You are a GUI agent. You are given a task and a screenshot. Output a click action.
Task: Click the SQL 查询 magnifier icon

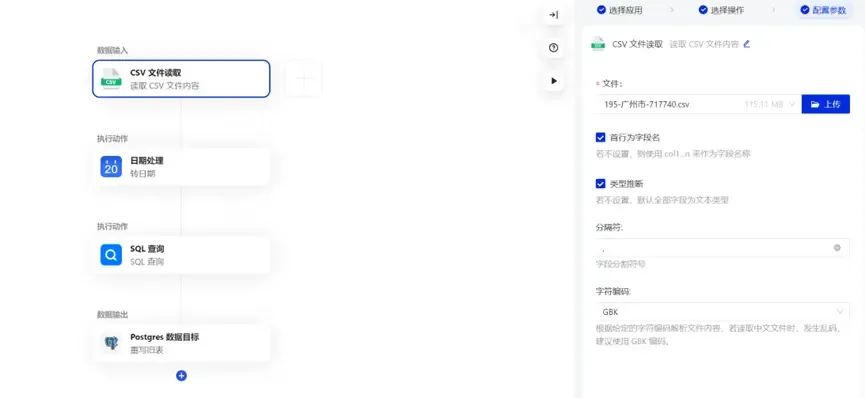click(111, 255)
